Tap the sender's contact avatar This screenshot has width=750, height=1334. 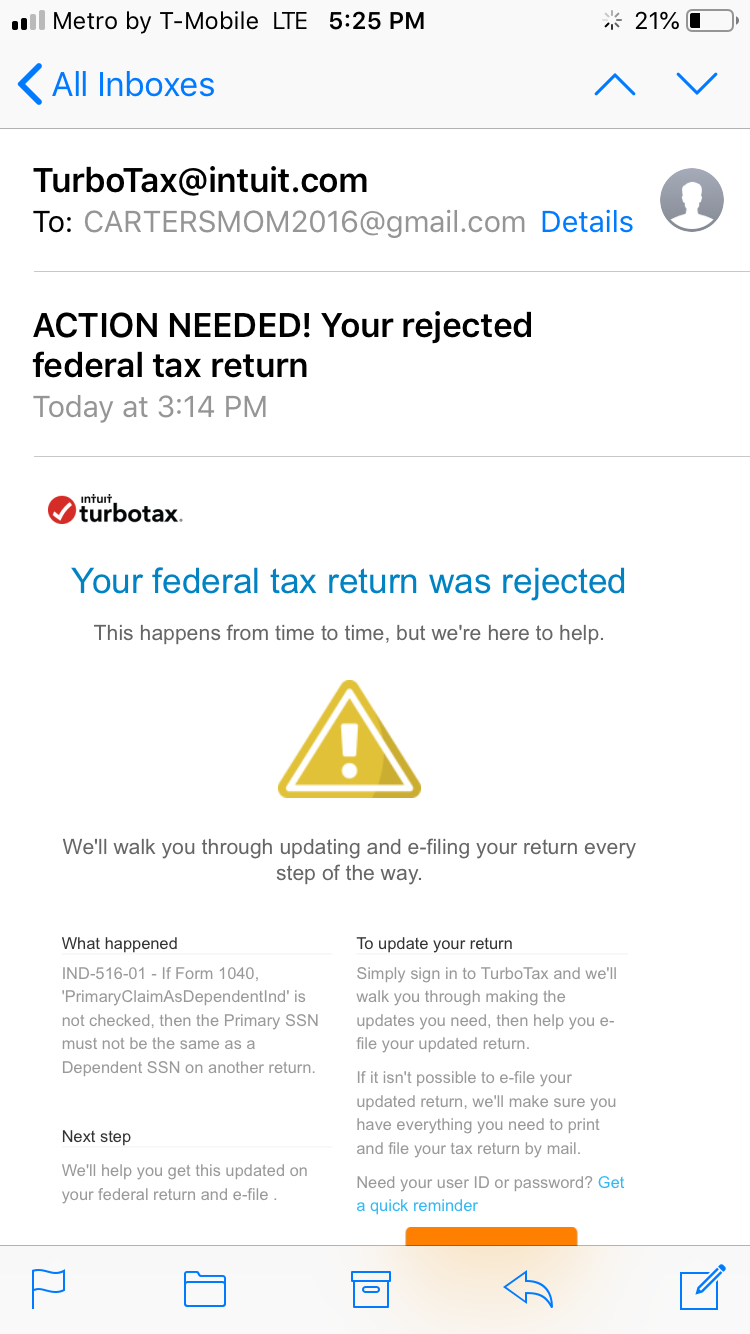pyautogui.click(x=691, y=200)
